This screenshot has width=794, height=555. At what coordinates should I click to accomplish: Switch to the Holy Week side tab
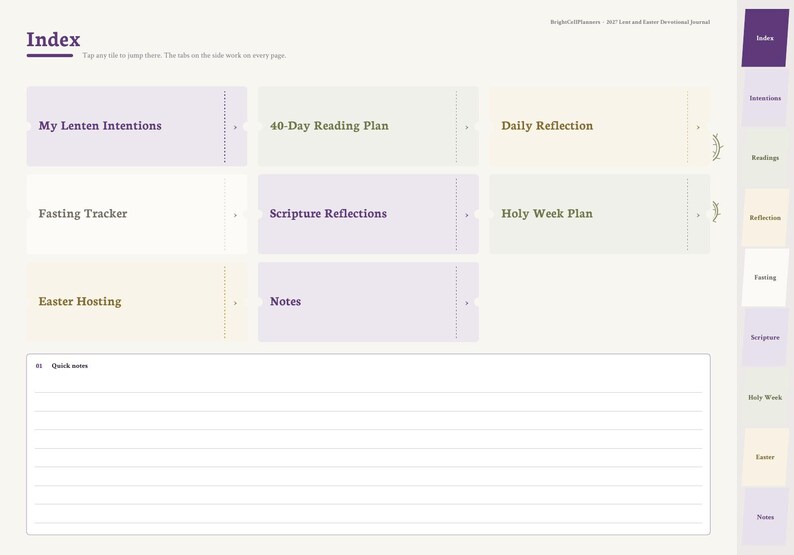point(765,398)
